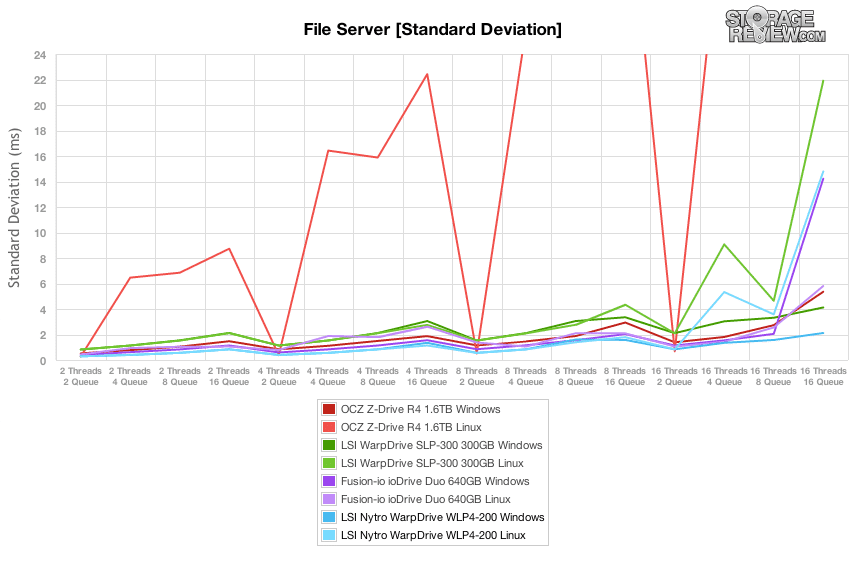Screen dimensions: 850x577
Task: Click x-axis label 16 Threads 2 Queue
Action: 674,376
